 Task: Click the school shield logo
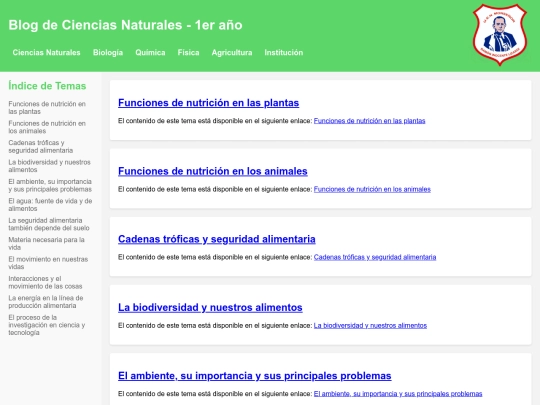(500, 34)
